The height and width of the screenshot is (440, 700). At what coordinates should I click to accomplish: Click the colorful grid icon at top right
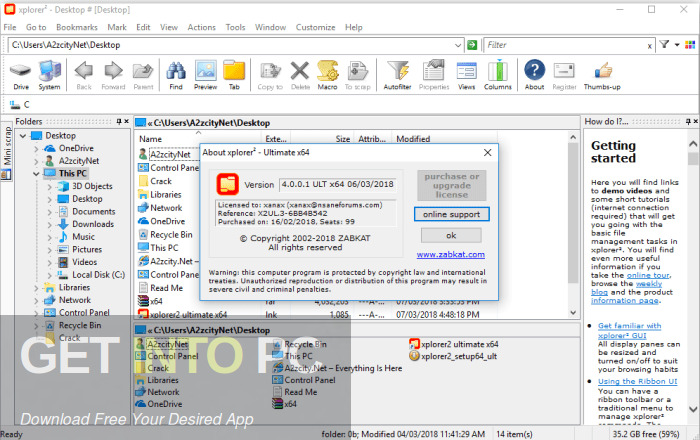tap(690, 45)
